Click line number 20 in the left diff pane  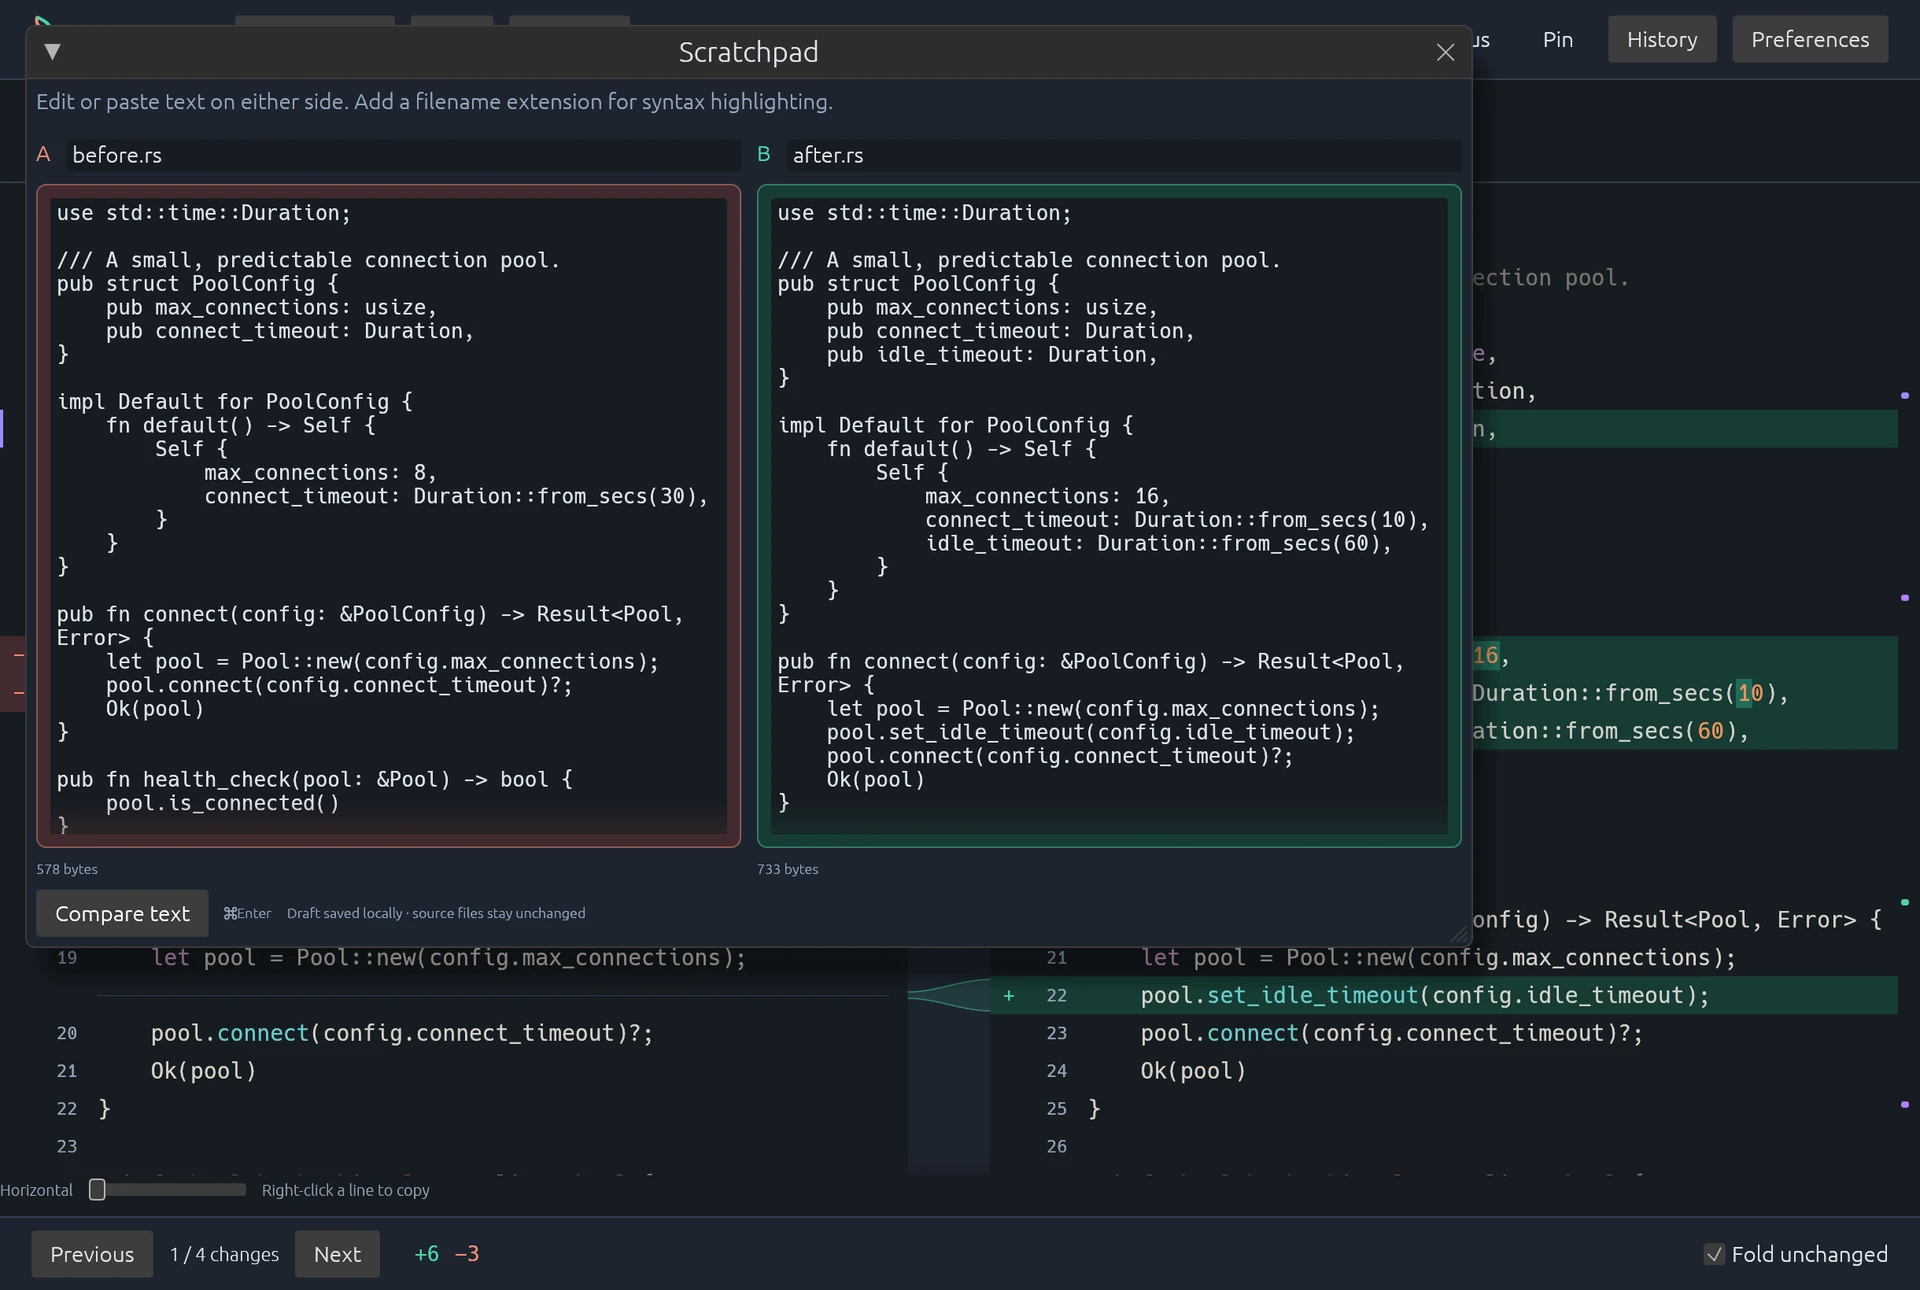tap(67, 1033)
